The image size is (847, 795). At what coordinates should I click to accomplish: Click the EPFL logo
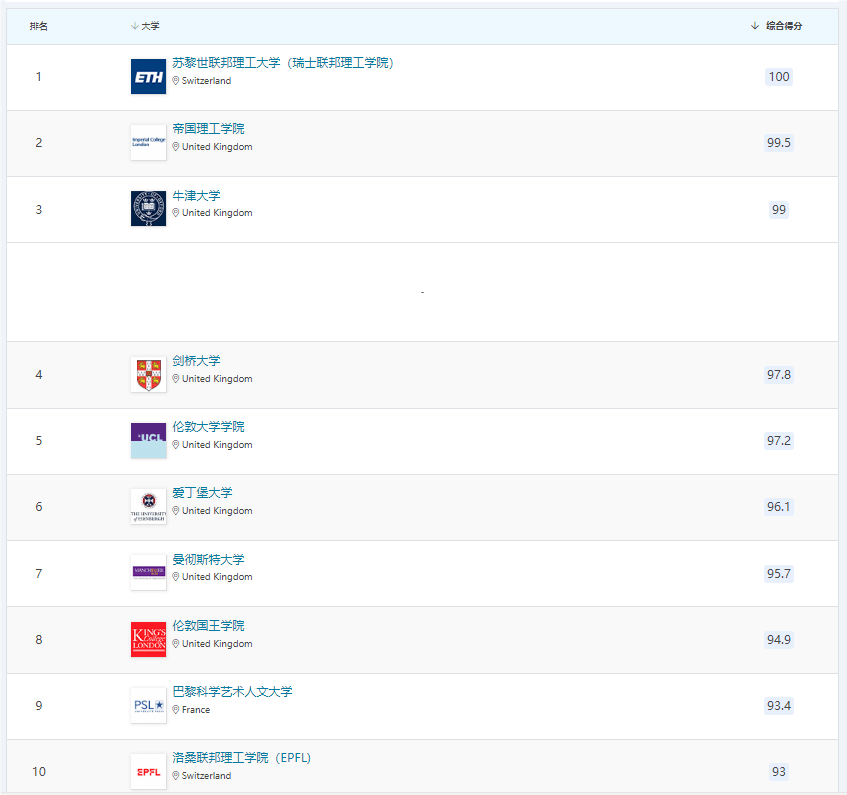pyautogui.click(x=148, y=772)
